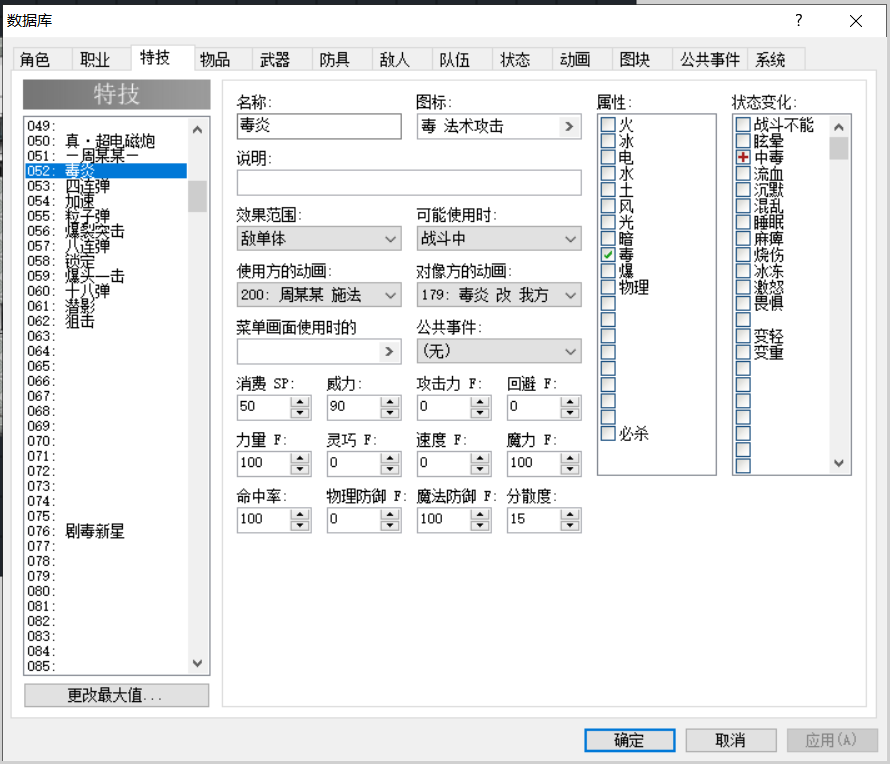Select skill 056 爆裂突击 in list
Viewport: 890px width, 764px height.
click(106, 231)
